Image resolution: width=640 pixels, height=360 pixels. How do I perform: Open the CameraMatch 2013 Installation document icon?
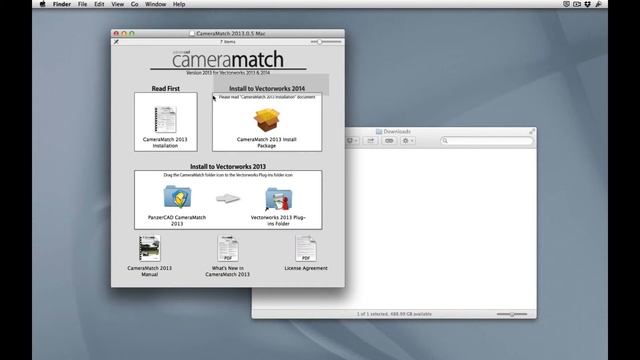[x=165, y=120]
